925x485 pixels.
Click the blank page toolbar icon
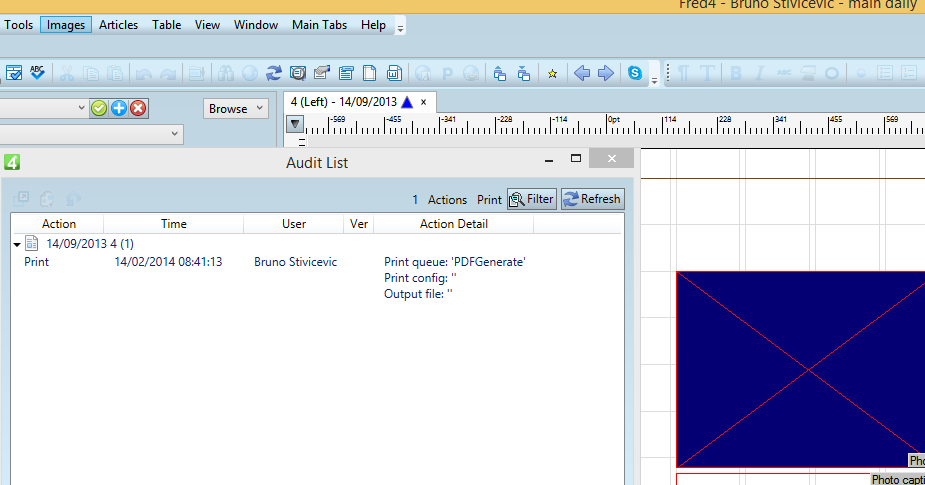click(369, 73)
